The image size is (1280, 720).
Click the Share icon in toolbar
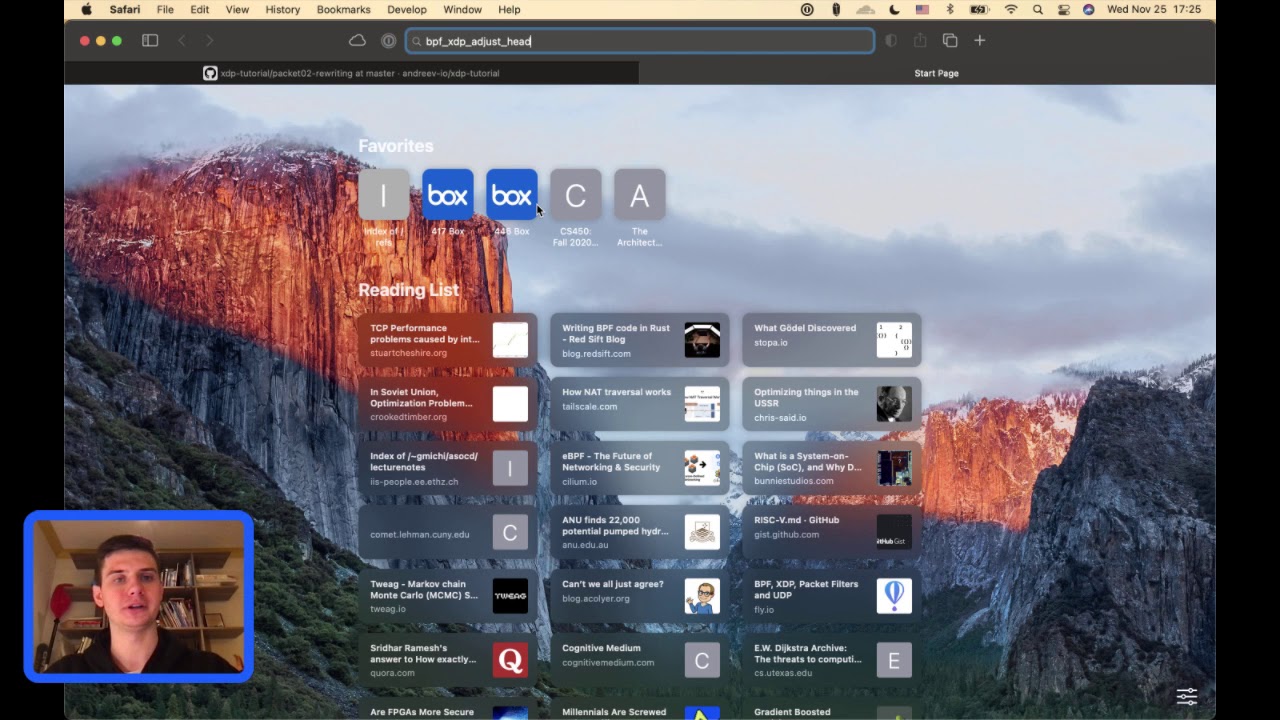920,41
